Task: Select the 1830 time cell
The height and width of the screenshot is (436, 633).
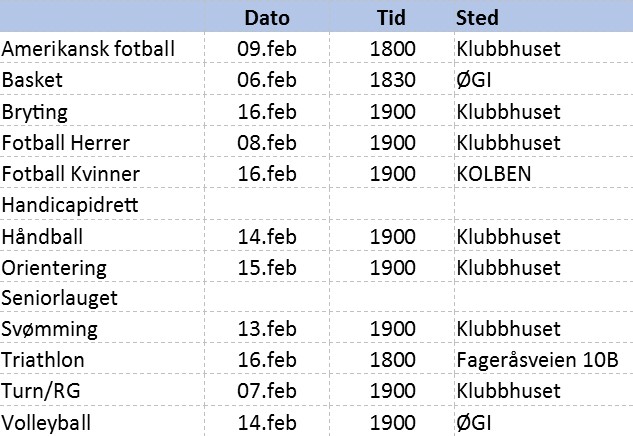Action: click(x=392, y=80)
